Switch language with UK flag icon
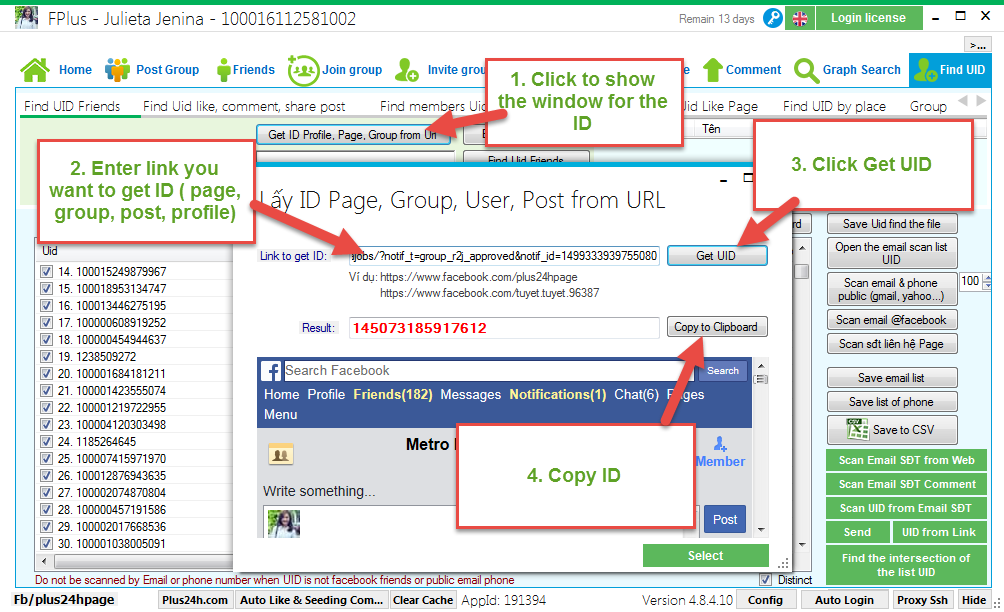1004x612 pixels. (x=800, y=19)
